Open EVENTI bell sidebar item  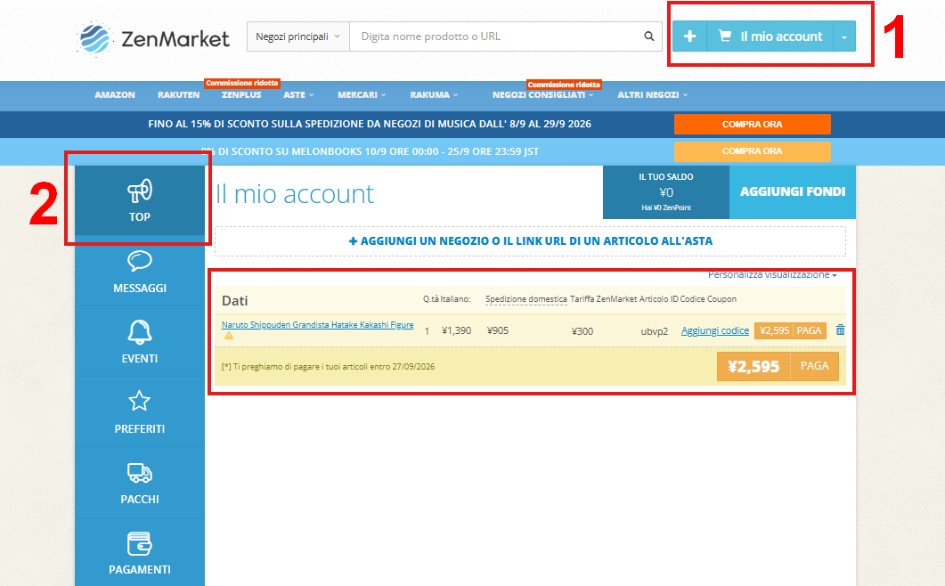pos(140,341)
